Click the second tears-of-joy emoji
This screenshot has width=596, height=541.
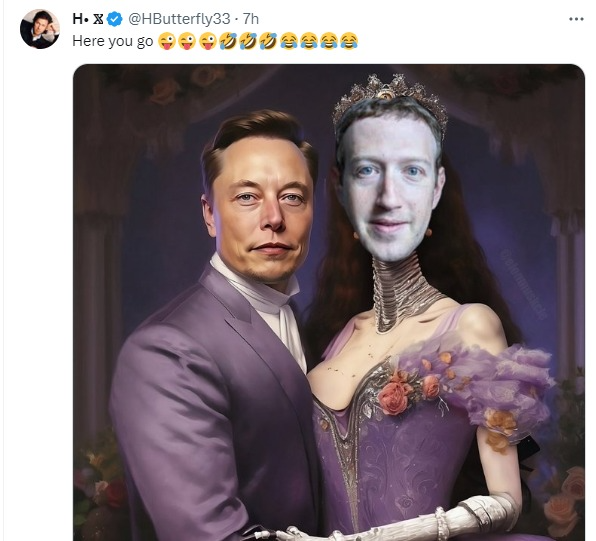click(309, 41)
